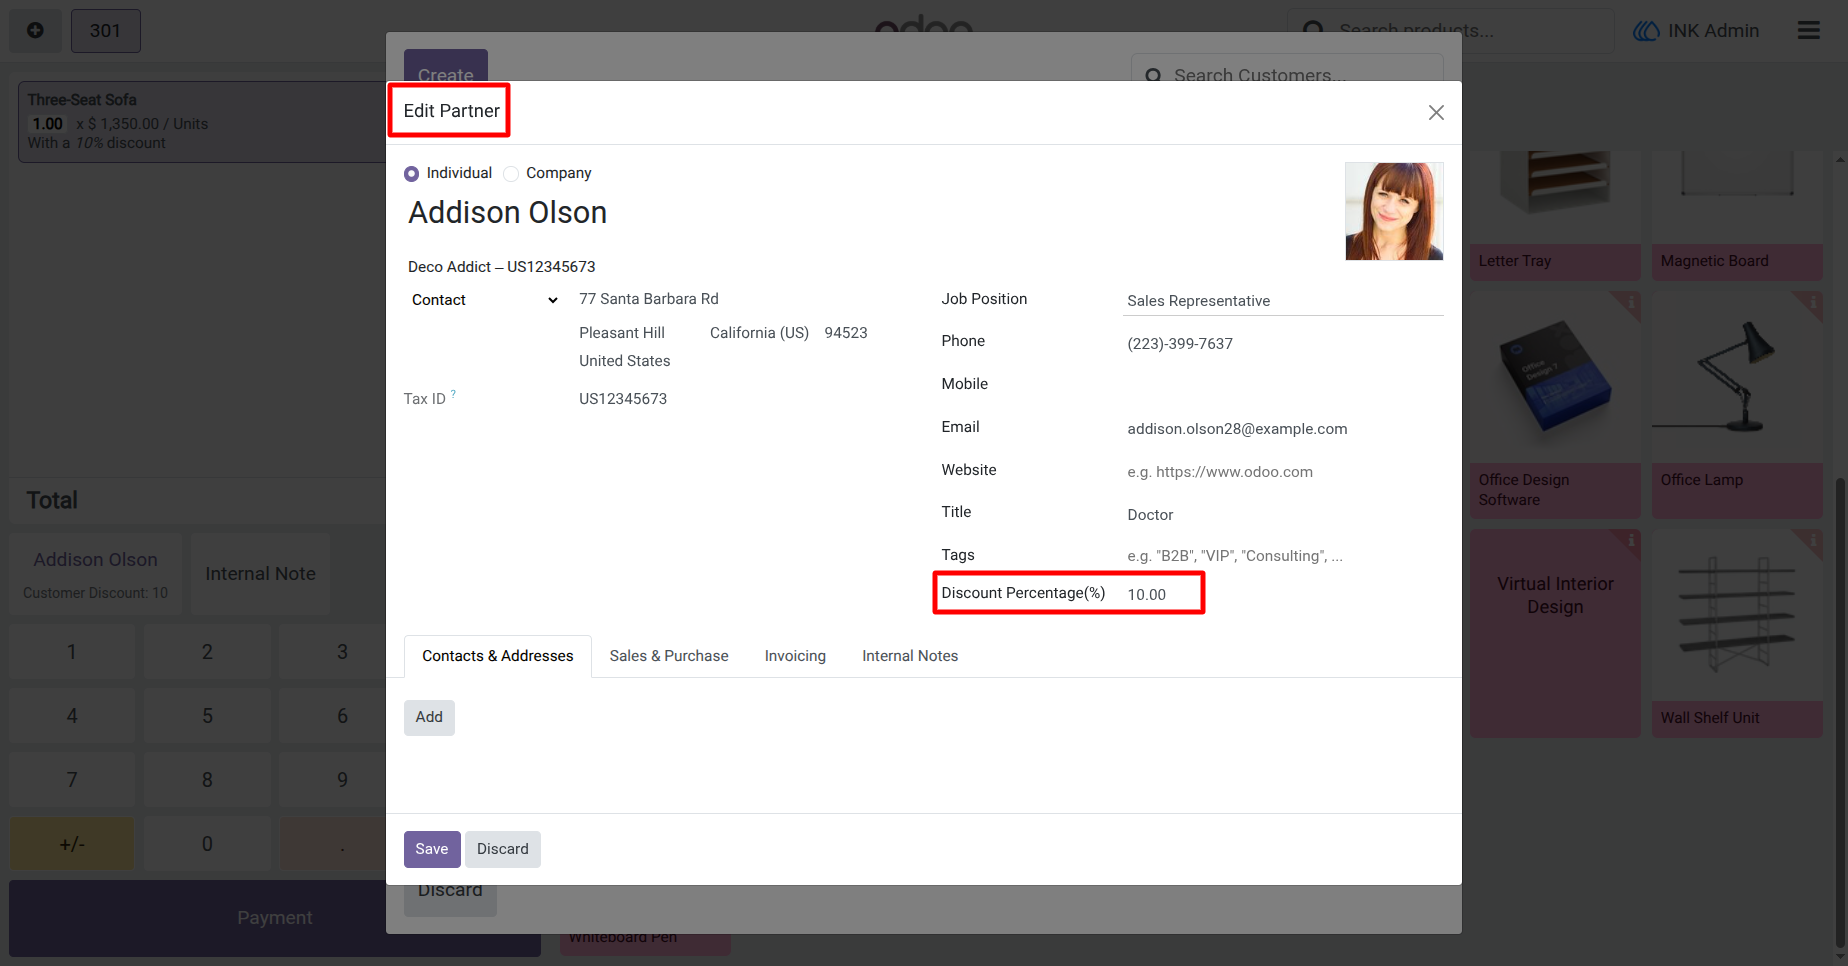The image size is (1848, 966).
Task: Open the Title field showing Doctor
Action: click(x=1283, y=515)
